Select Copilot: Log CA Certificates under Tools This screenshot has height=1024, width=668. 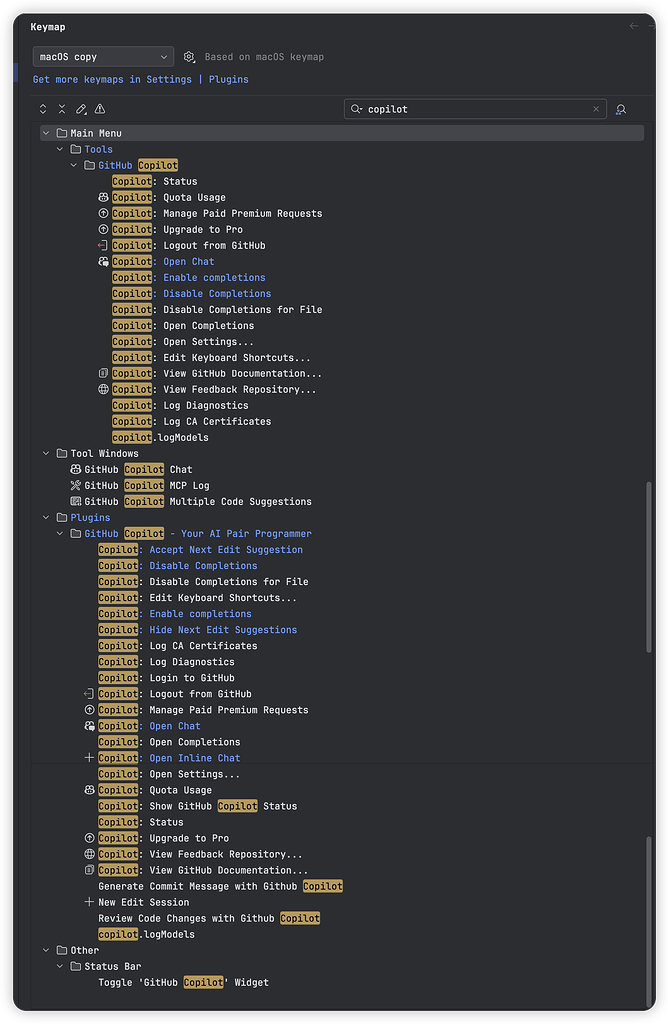191,421
